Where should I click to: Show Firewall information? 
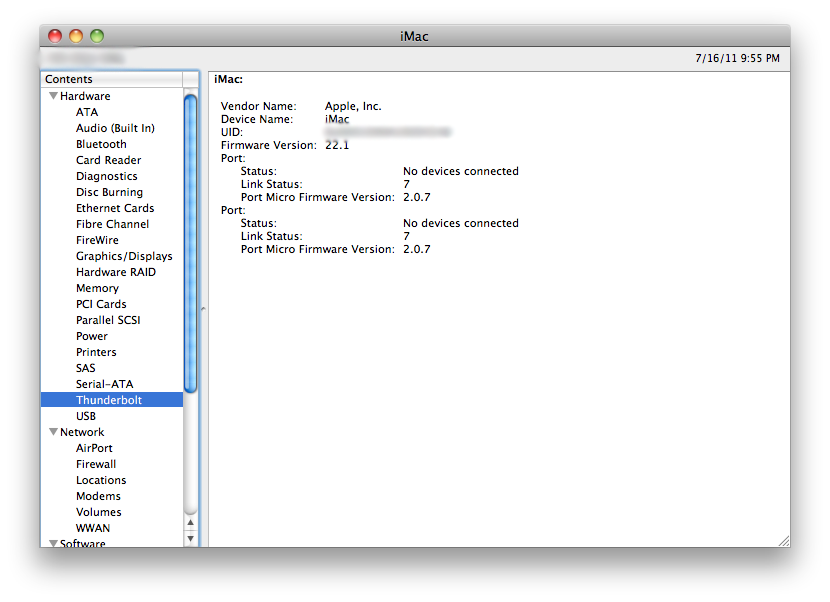[96, 464]
